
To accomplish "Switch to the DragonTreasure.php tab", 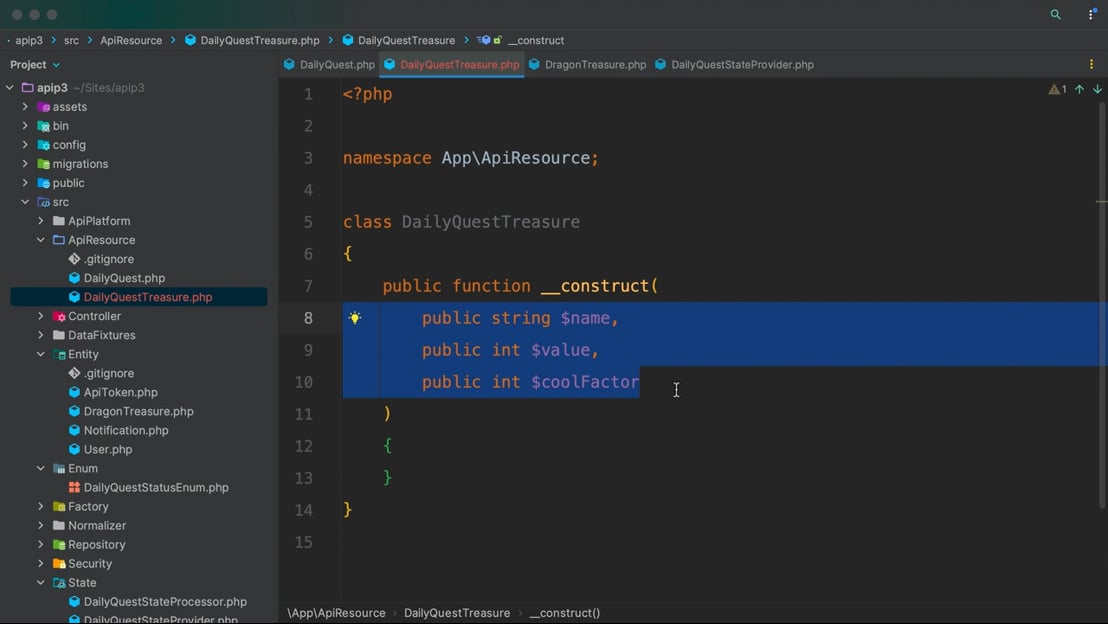I will (x=595, y=65).
